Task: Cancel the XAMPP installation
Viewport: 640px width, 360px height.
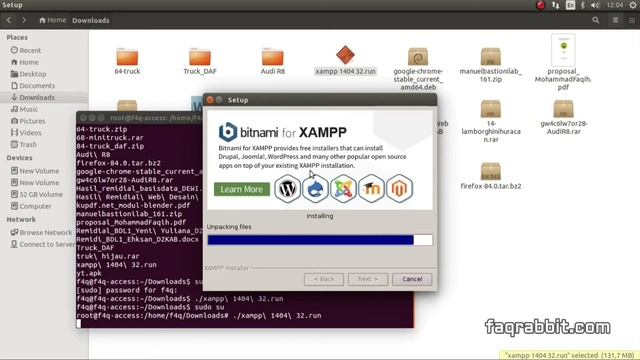Action: 412,279
